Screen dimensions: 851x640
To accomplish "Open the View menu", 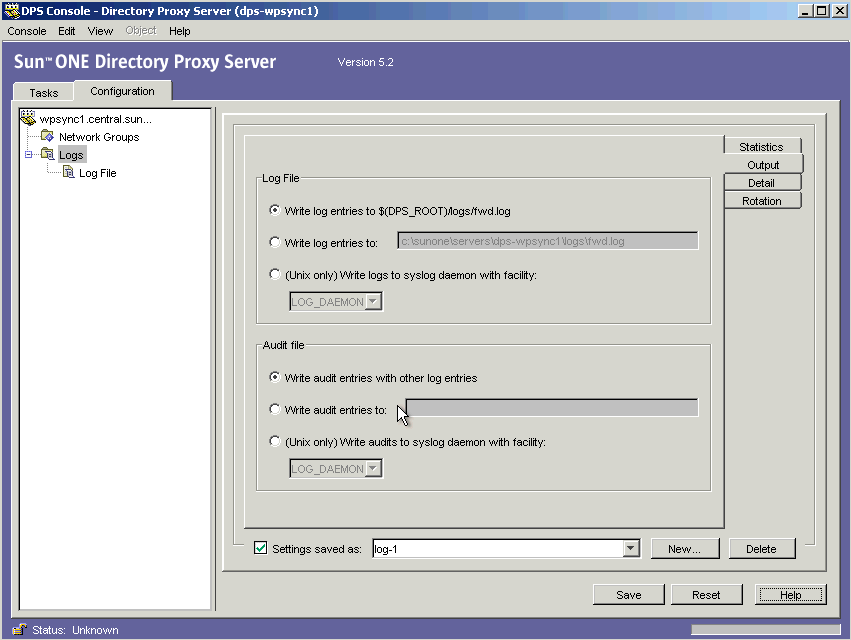I will click(x=100, y=31).
